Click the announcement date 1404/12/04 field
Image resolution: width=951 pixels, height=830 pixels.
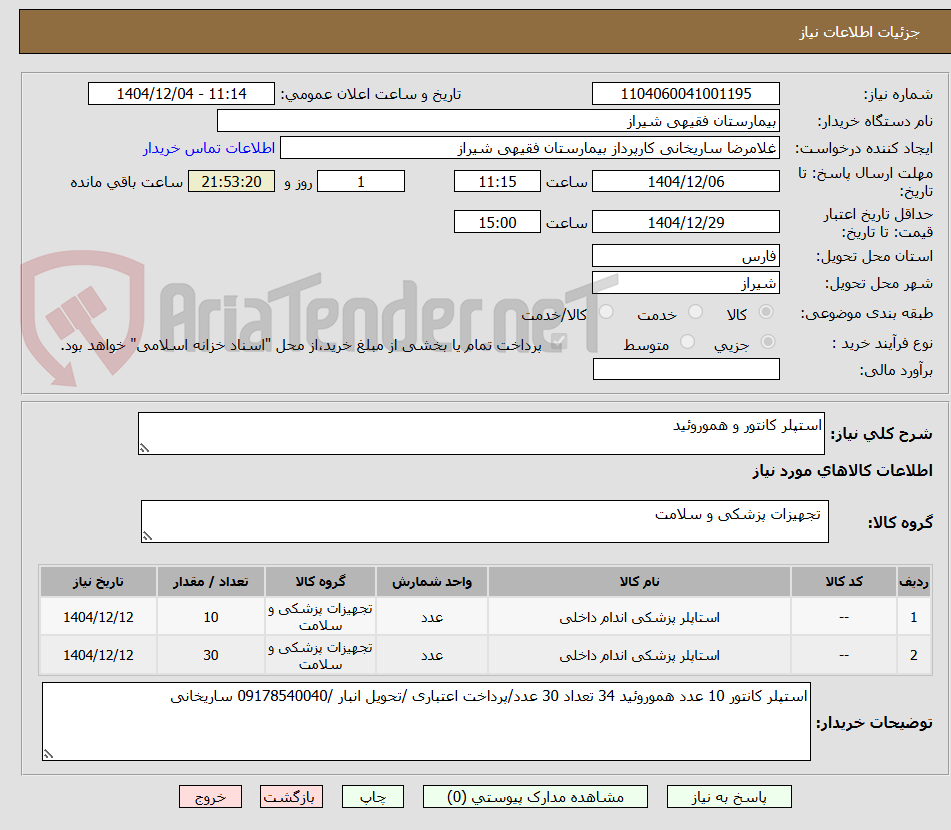coord(181,94)
